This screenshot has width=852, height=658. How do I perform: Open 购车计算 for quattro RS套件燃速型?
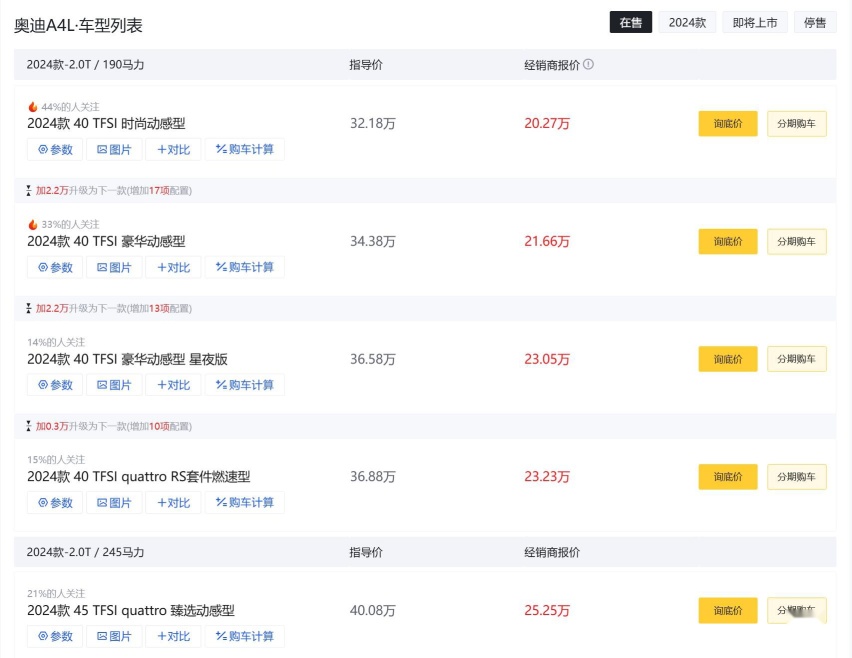click(245, 503)
